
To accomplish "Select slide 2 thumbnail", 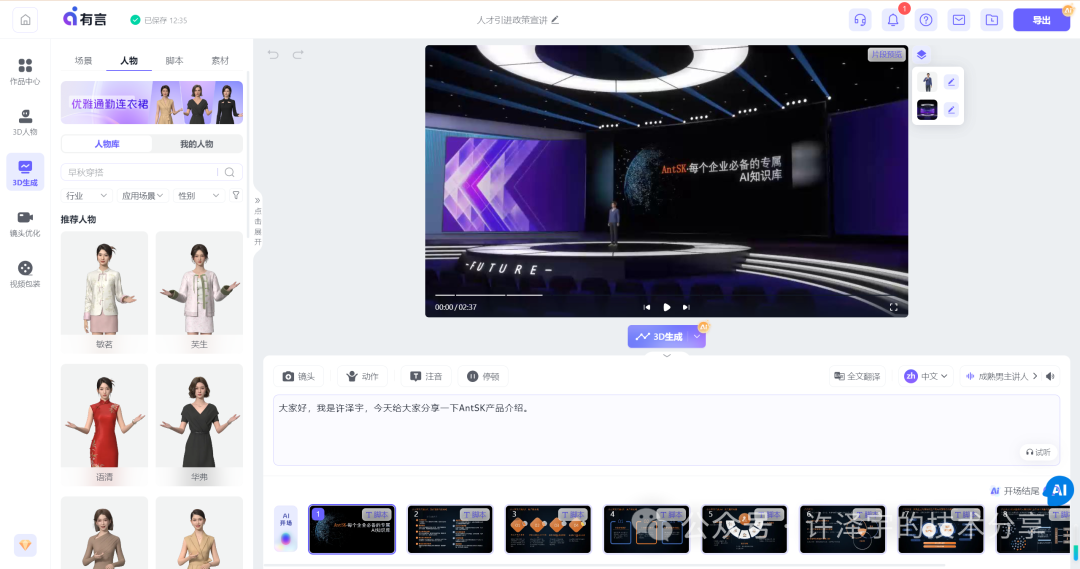I will [x=450, y=529].
